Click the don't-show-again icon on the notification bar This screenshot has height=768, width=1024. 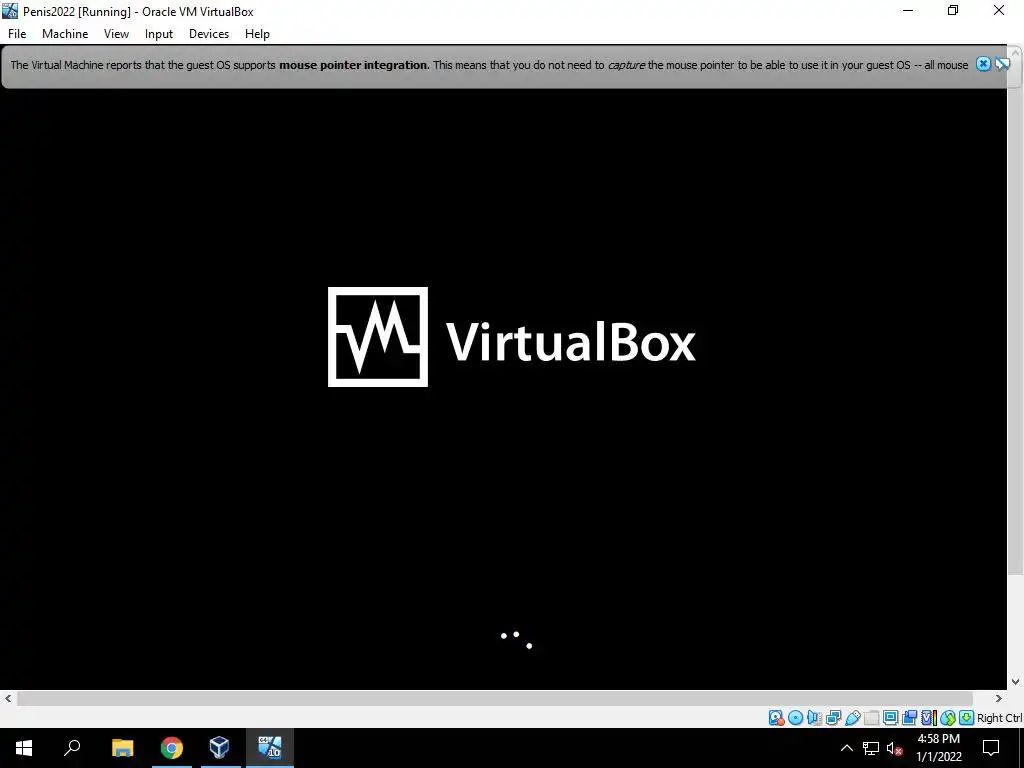[x=1002, y=64]
